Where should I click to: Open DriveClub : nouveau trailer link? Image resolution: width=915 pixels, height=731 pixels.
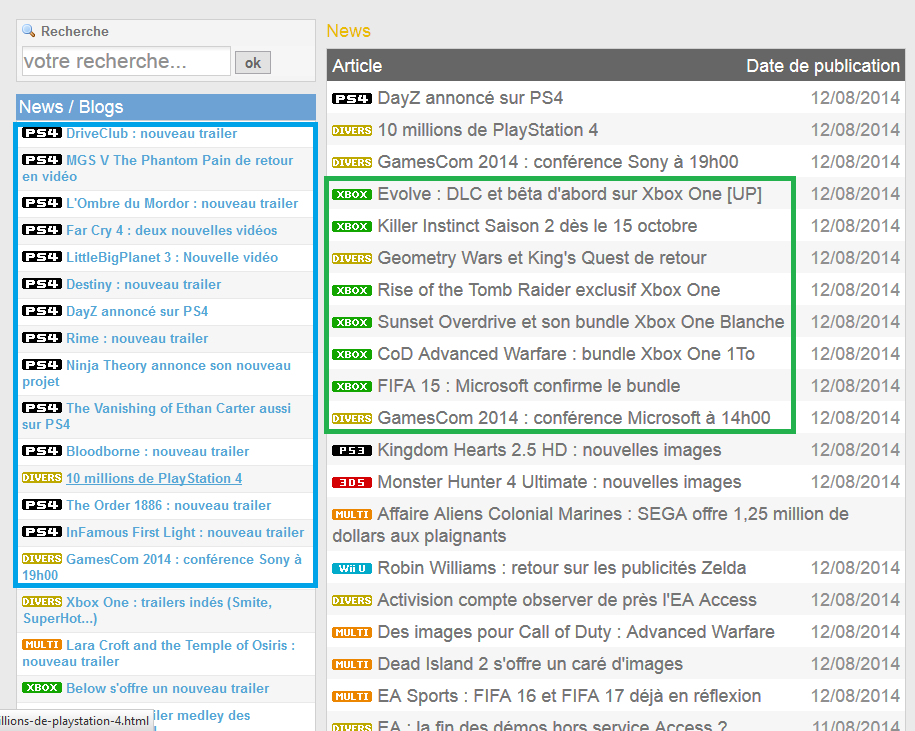tap(151, 133)
